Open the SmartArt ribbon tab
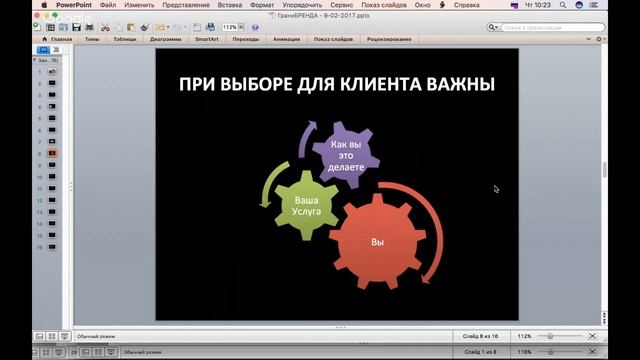The width and height of the screenshot is (640, 360). click(x=207, y=39)
